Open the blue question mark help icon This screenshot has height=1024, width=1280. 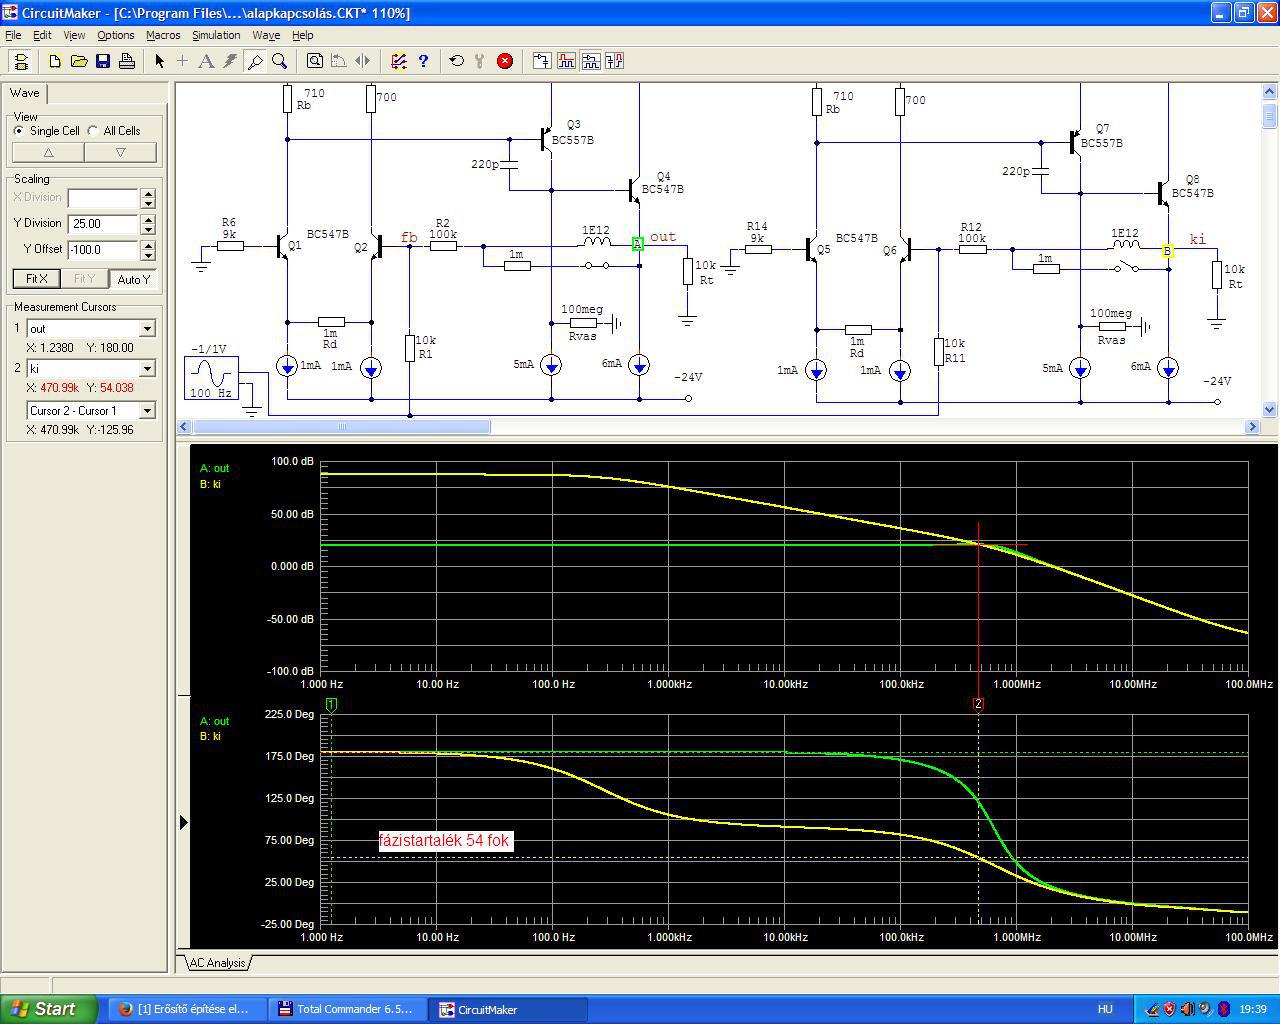[423, 61]
